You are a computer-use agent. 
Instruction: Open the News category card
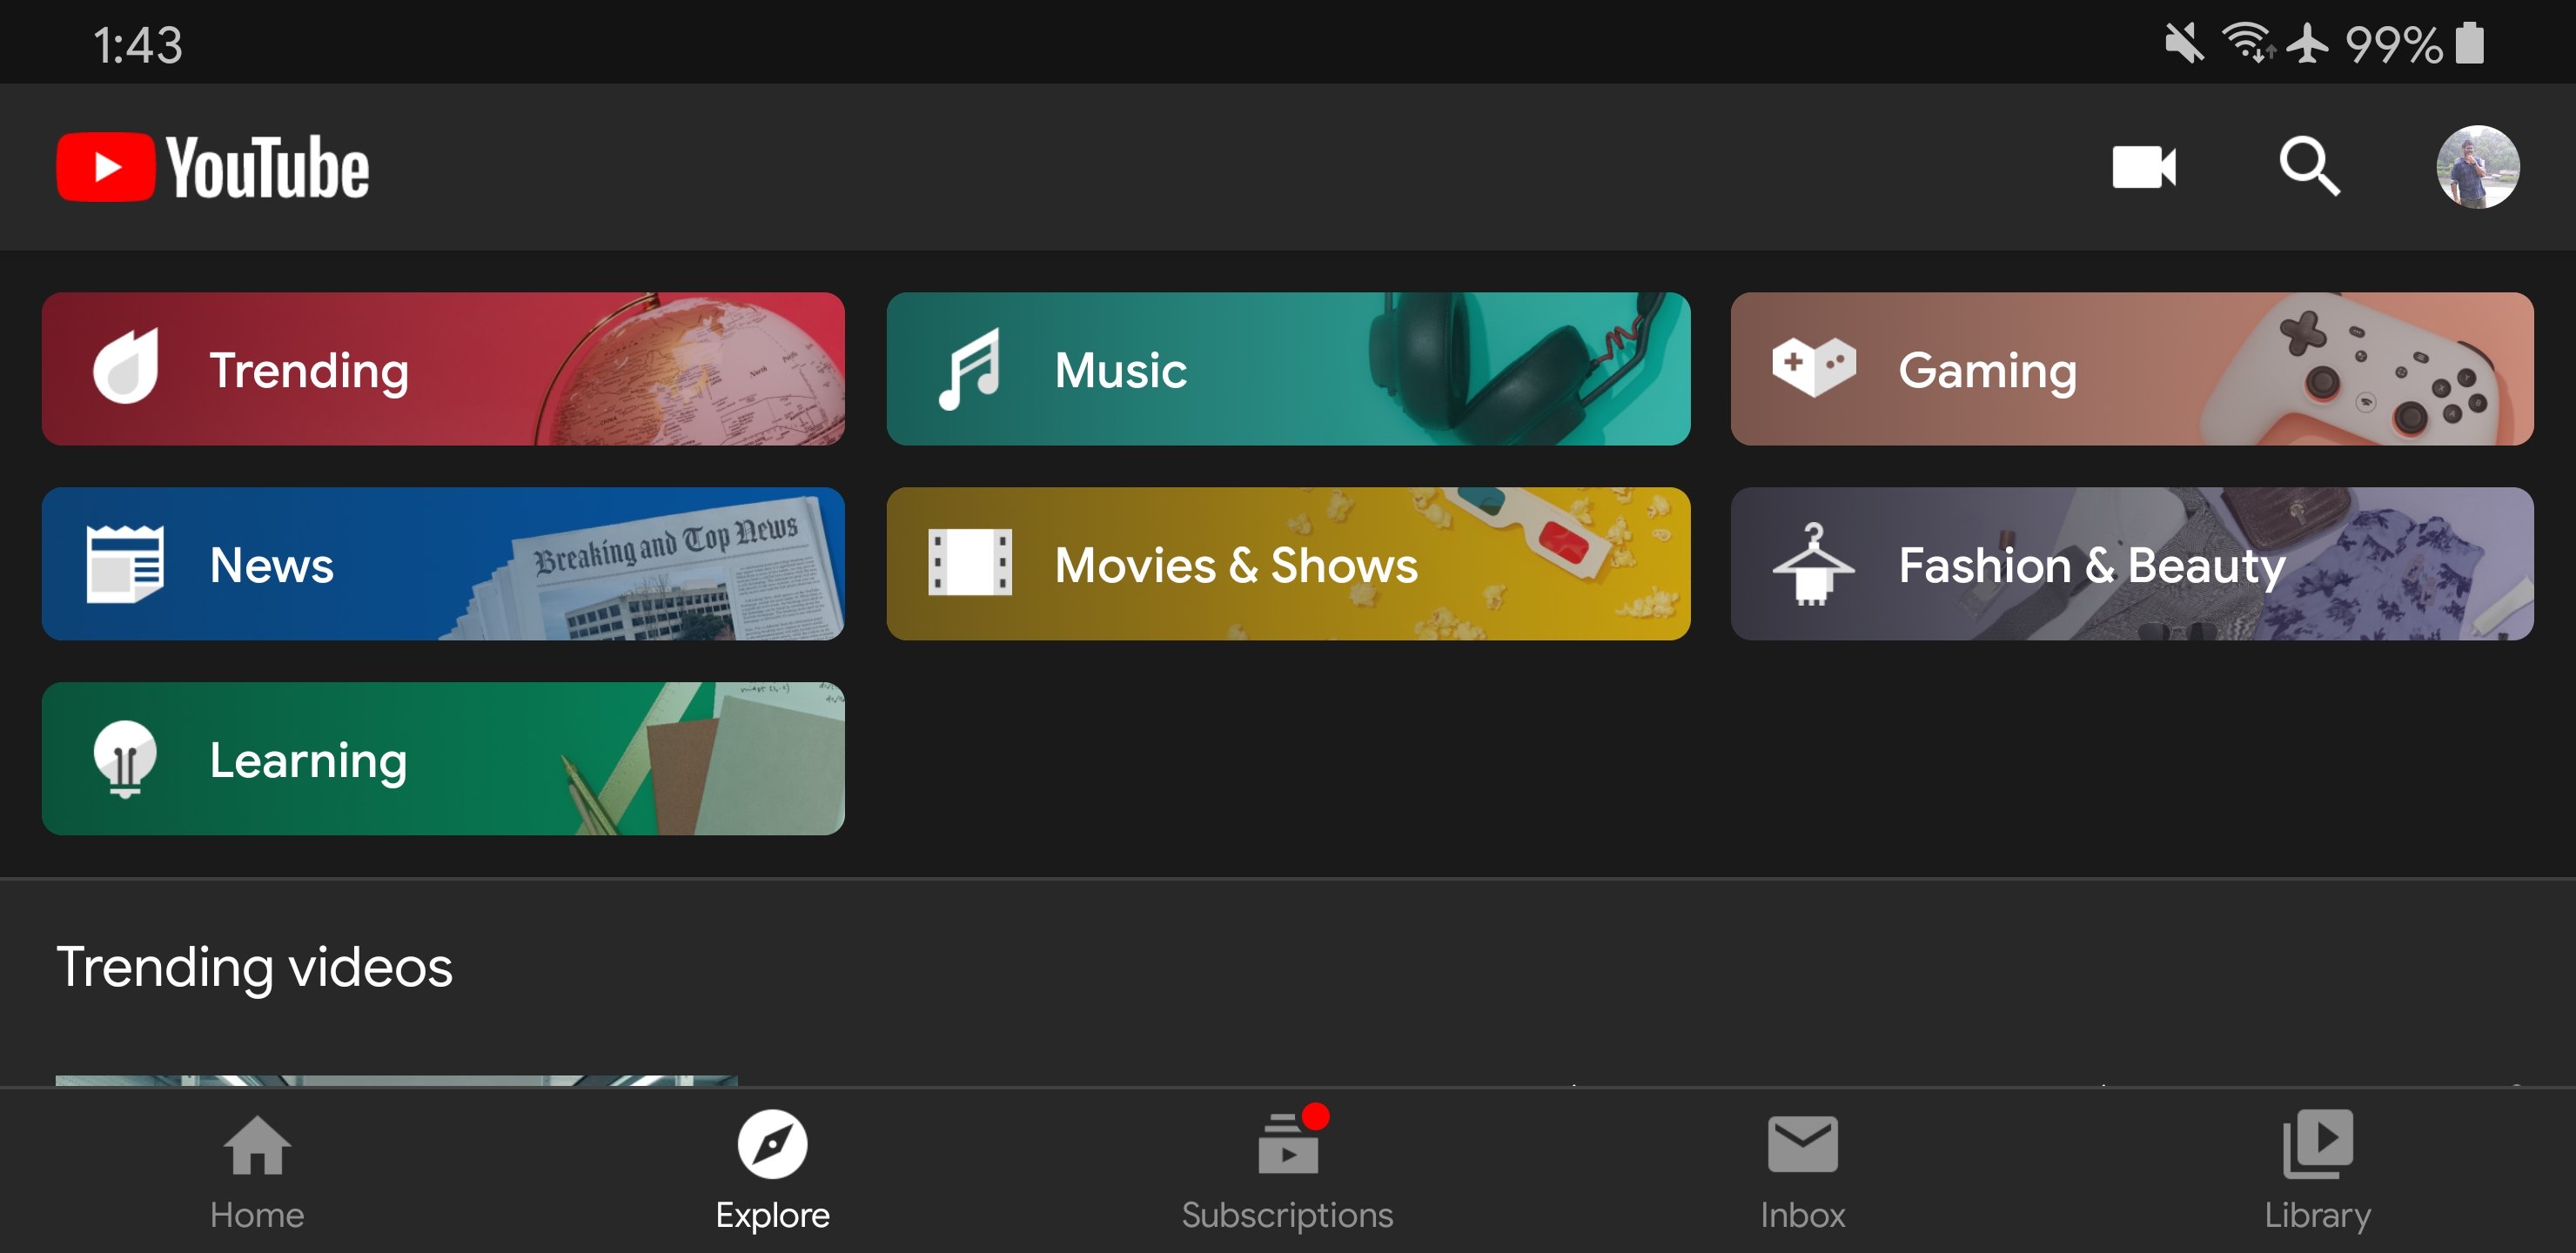[443, 564]
